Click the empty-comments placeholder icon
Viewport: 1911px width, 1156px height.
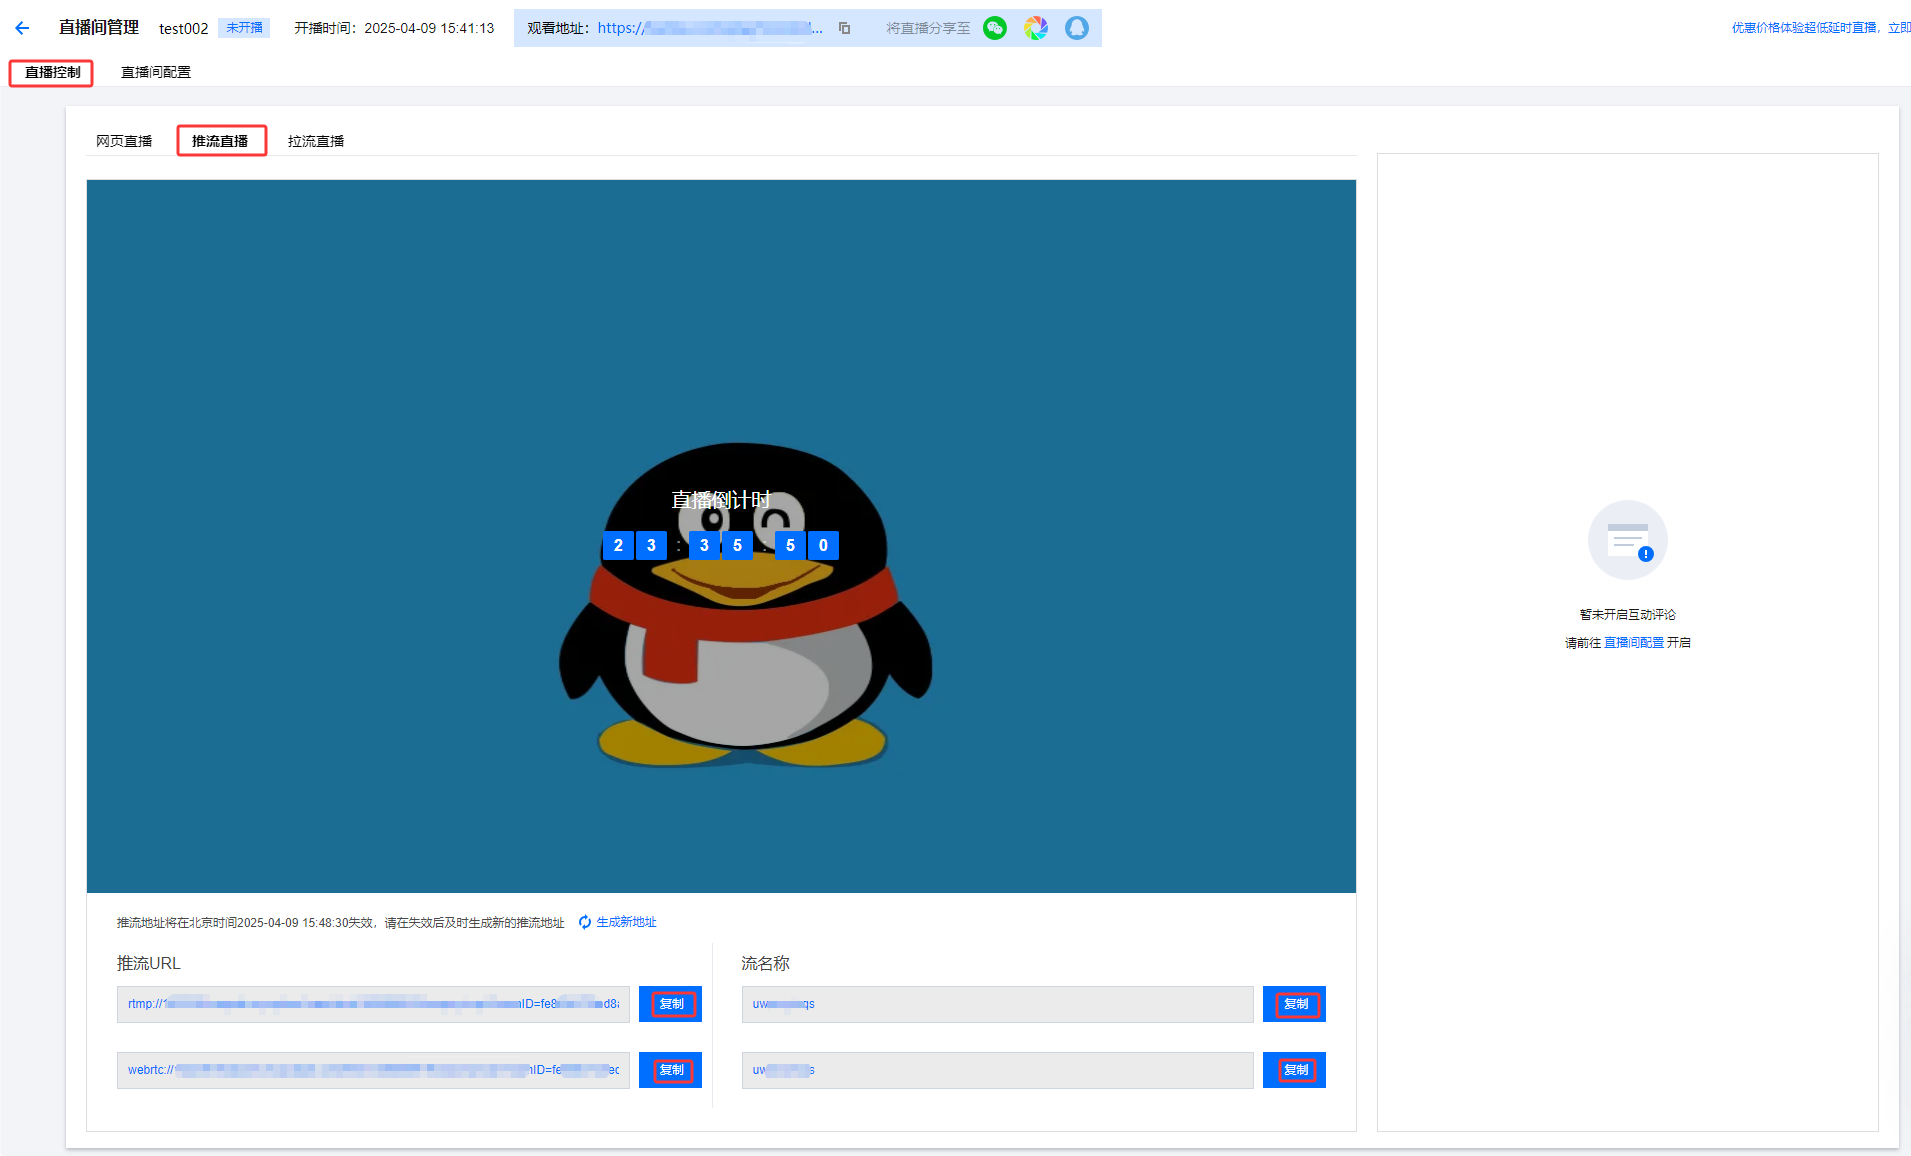pyautogui.click(x=1627, y=540)
